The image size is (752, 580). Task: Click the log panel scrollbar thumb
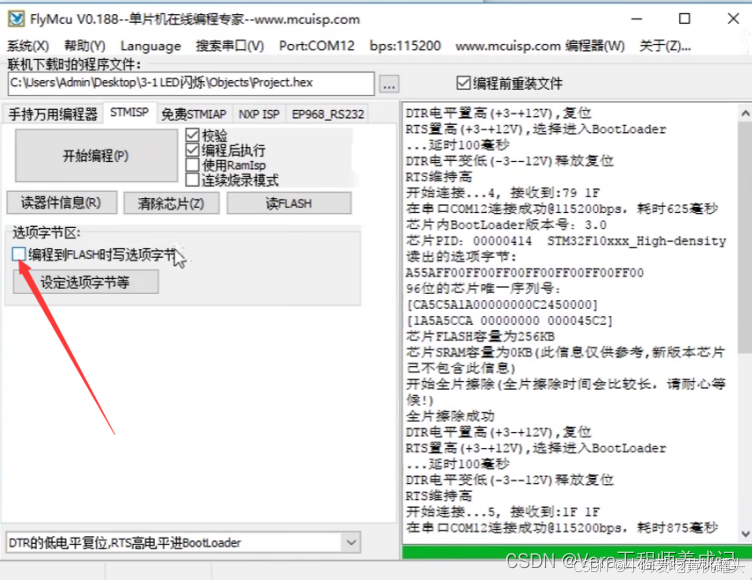click(745, 237)
